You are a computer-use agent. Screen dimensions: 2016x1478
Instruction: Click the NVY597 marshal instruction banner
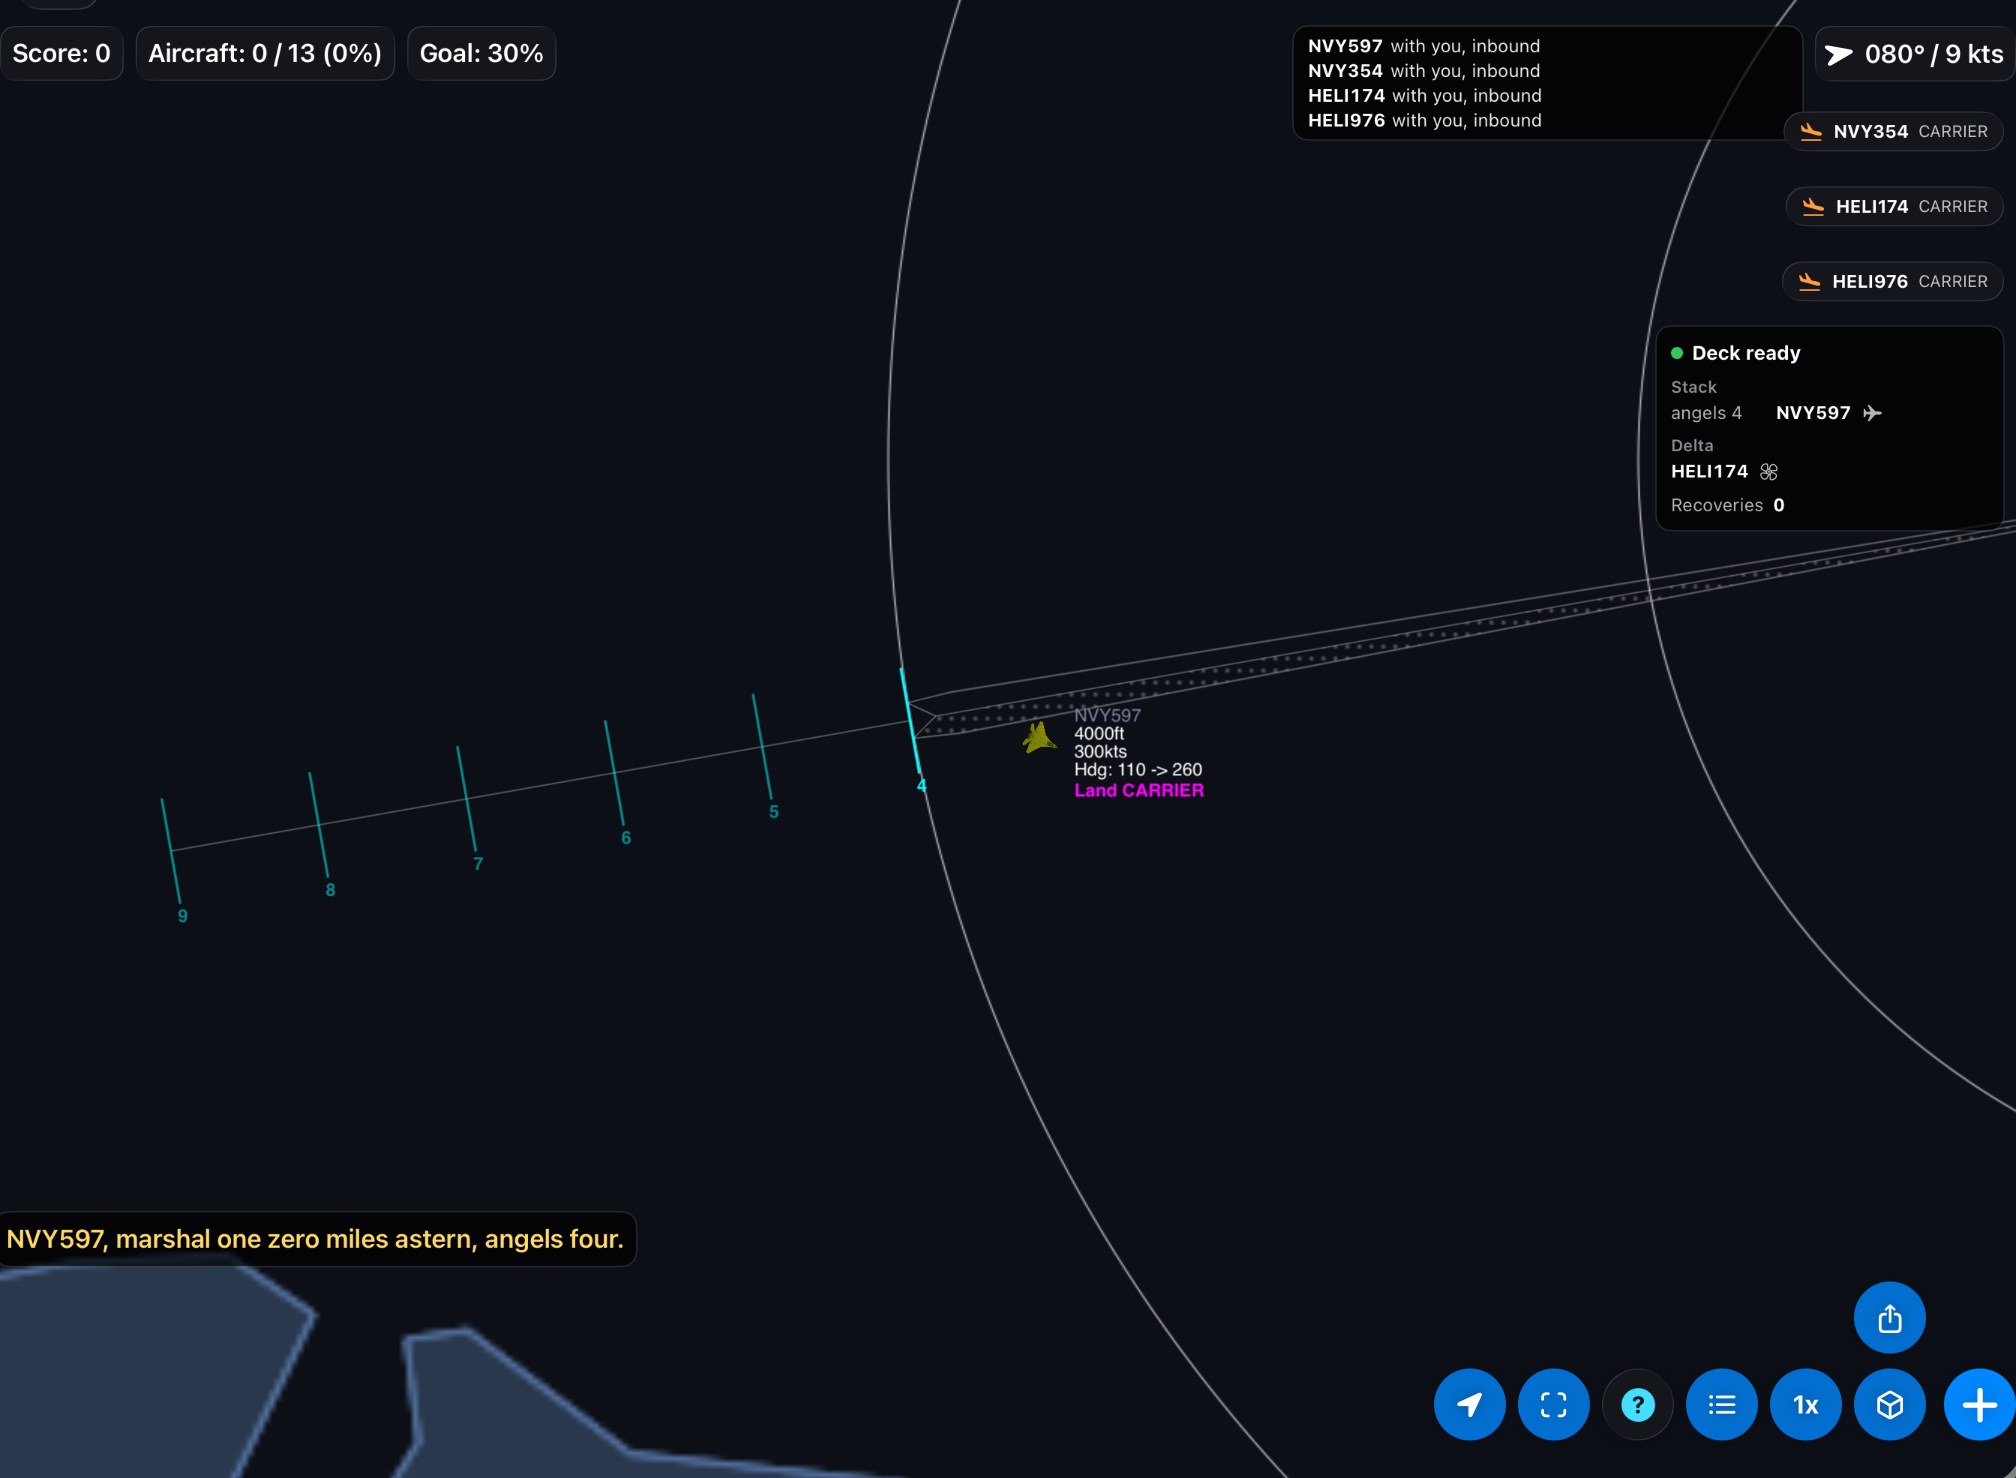(x=316, y=1239)
